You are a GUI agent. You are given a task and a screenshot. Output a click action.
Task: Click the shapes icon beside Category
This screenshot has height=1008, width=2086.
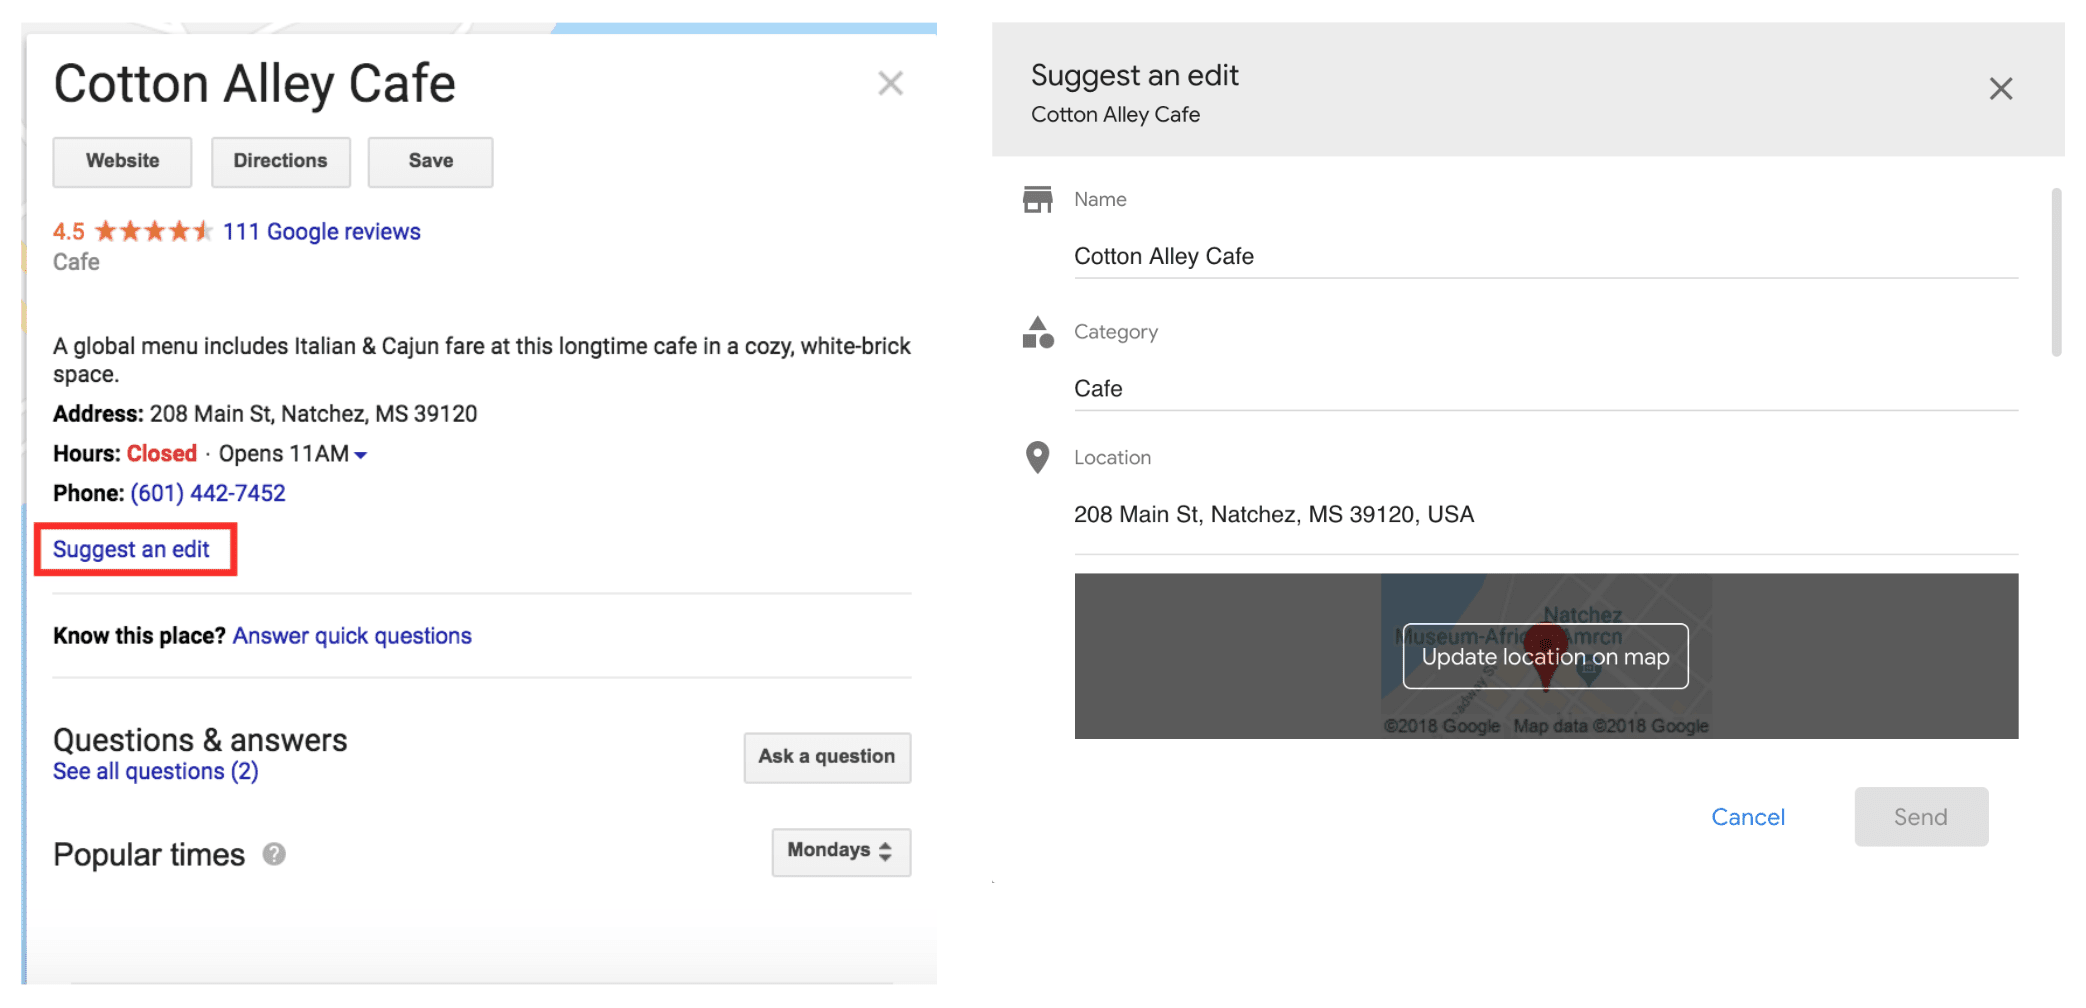click(1038, 332)
